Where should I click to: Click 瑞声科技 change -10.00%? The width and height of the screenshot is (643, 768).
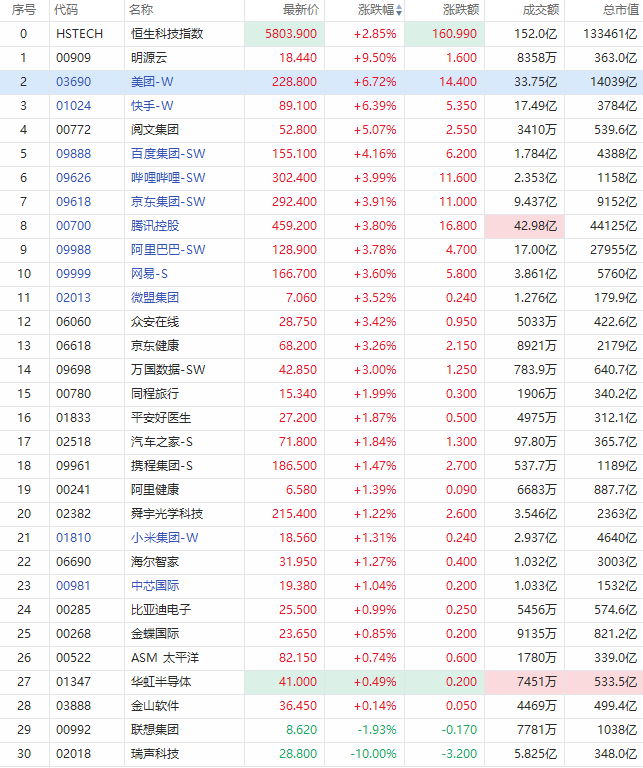(x=374, y=754)
